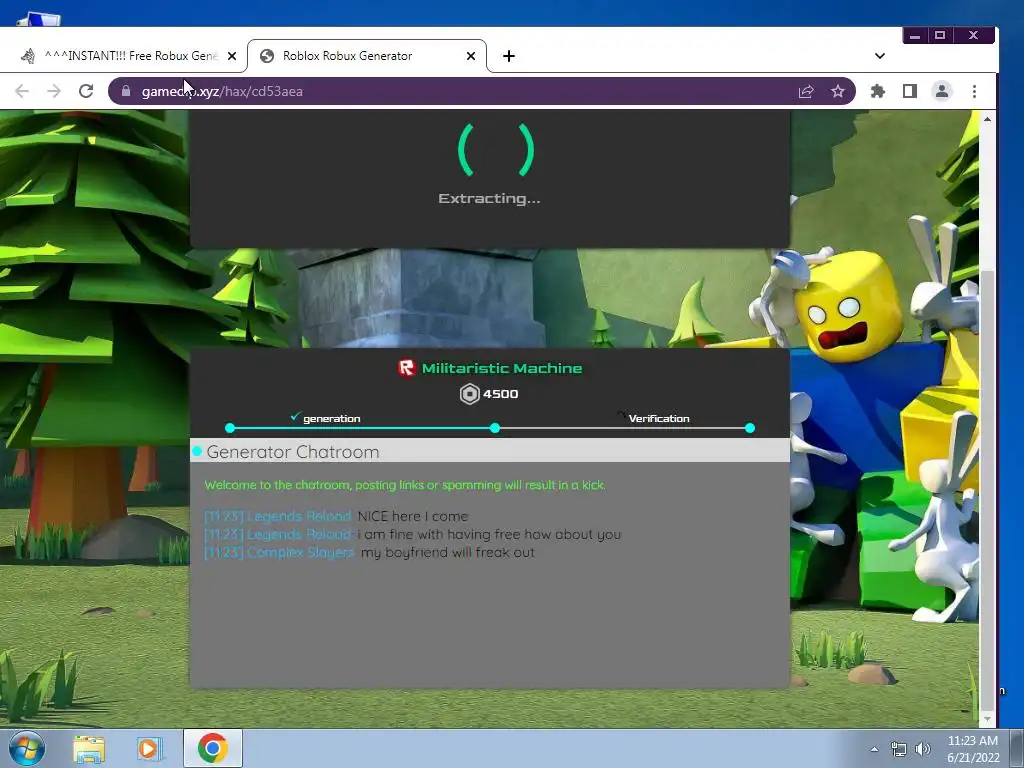Click the Robux coin icon beside 4500

click(470, 394)
